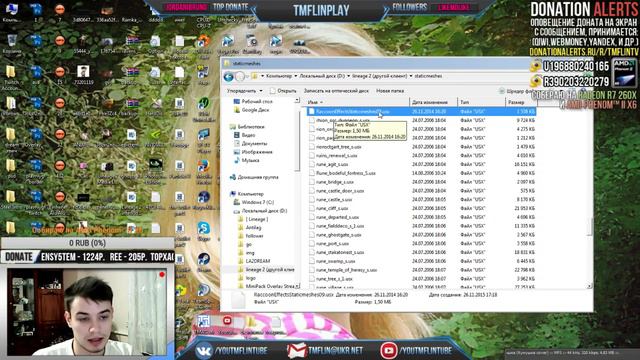Open the Упорядочить dropdown menu

click(x=244, y=91)
